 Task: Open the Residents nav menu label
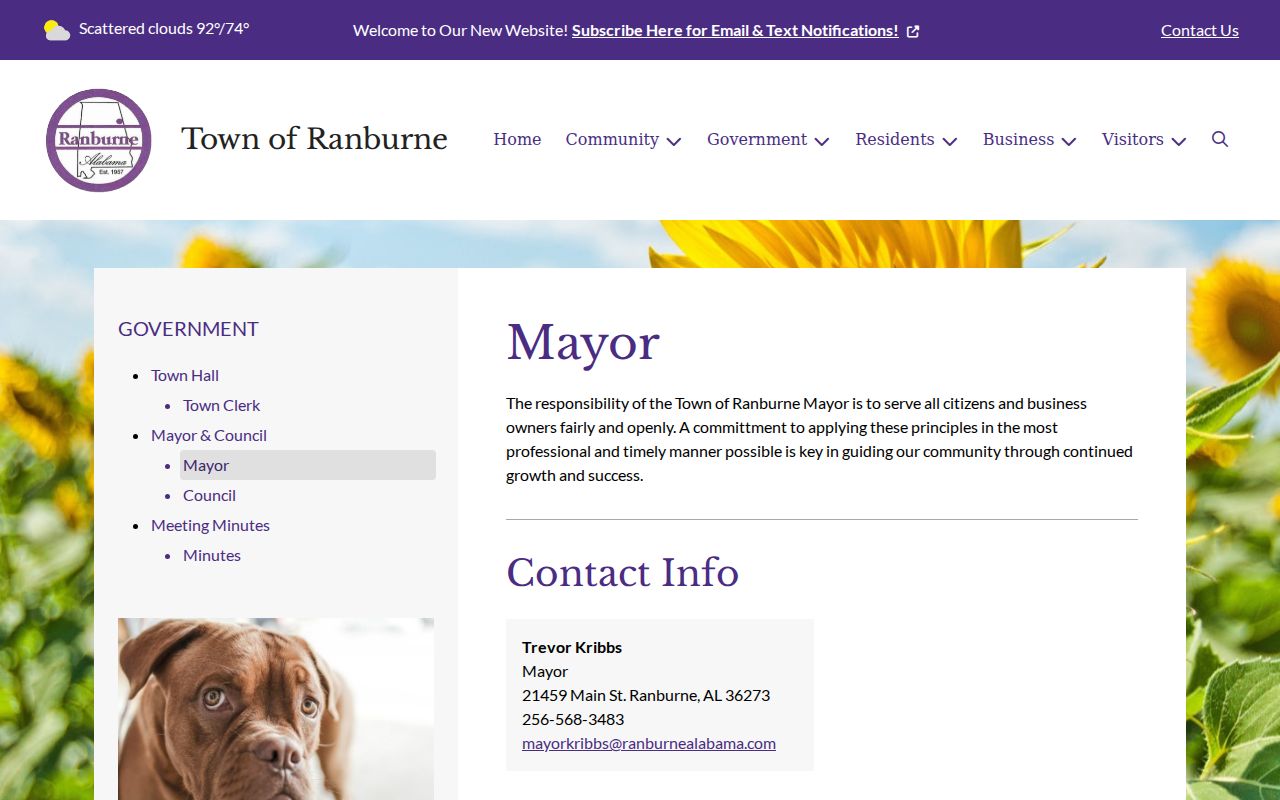pos(895,139)
